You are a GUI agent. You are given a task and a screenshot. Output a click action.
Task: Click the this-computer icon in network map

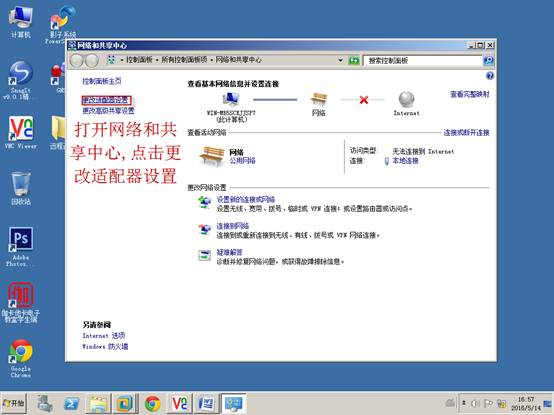click(x=231, y=99)
